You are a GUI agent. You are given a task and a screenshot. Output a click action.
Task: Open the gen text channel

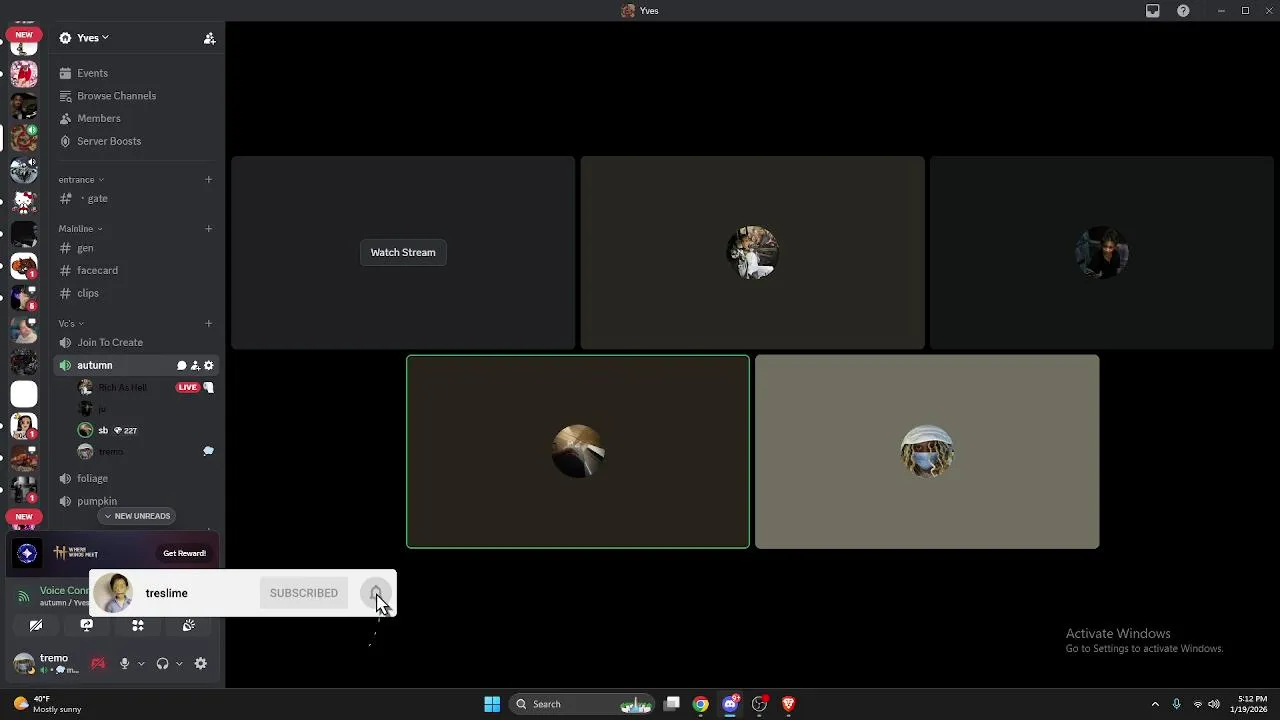pos(137,248)
